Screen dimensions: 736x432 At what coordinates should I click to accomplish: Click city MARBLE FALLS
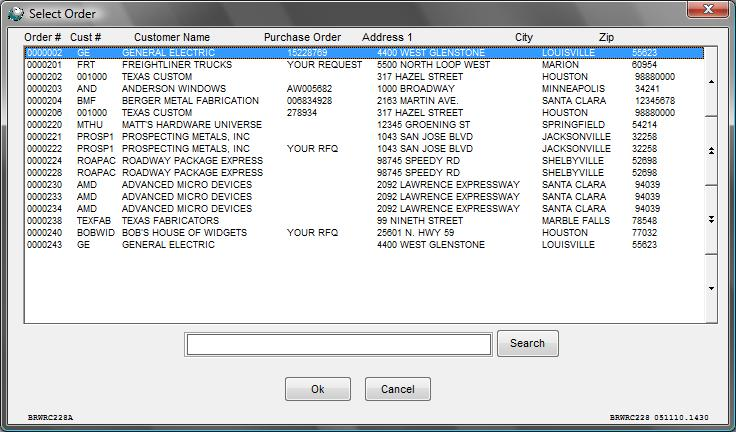tap(576, 220)
